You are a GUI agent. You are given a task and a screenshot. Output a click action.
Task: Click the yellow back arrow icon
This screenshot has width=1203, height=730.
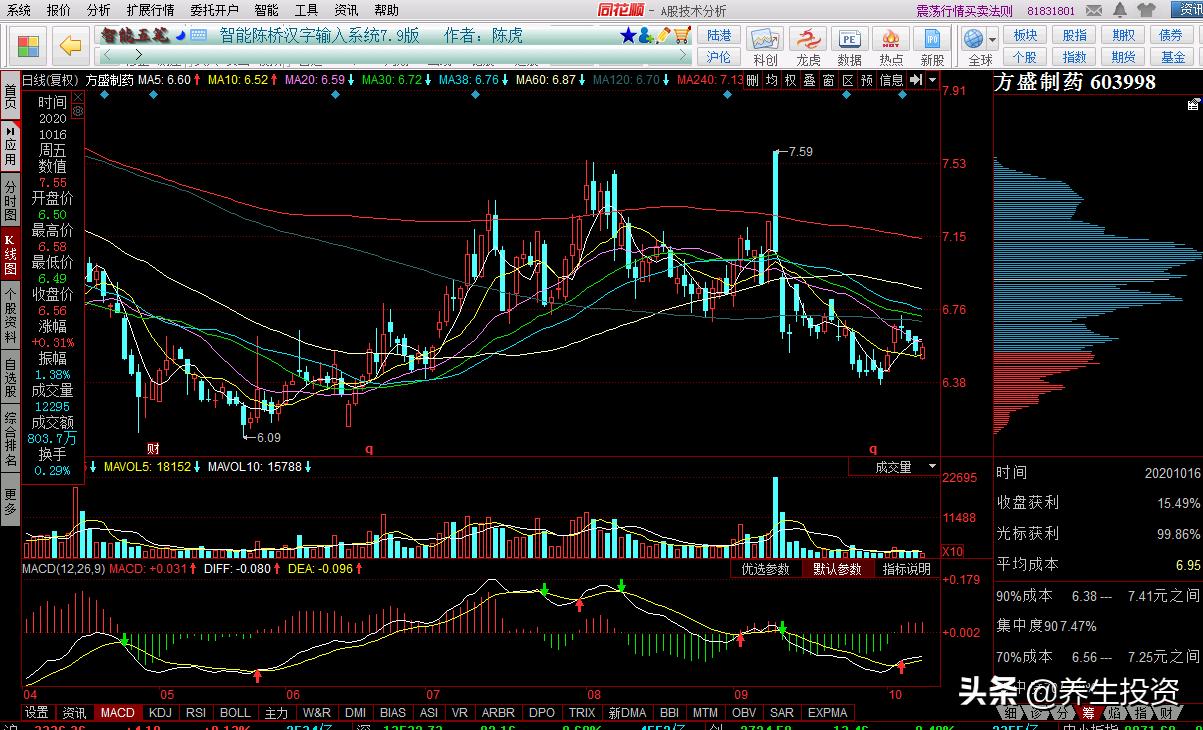69,46
